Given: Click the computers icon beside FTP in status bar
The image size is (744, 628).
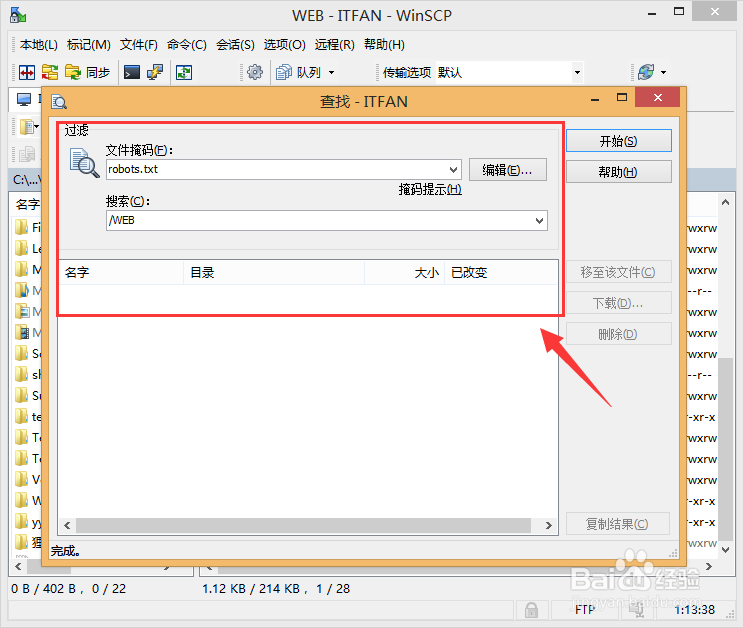Looking at the screenshot, I should tap(636, 610).
